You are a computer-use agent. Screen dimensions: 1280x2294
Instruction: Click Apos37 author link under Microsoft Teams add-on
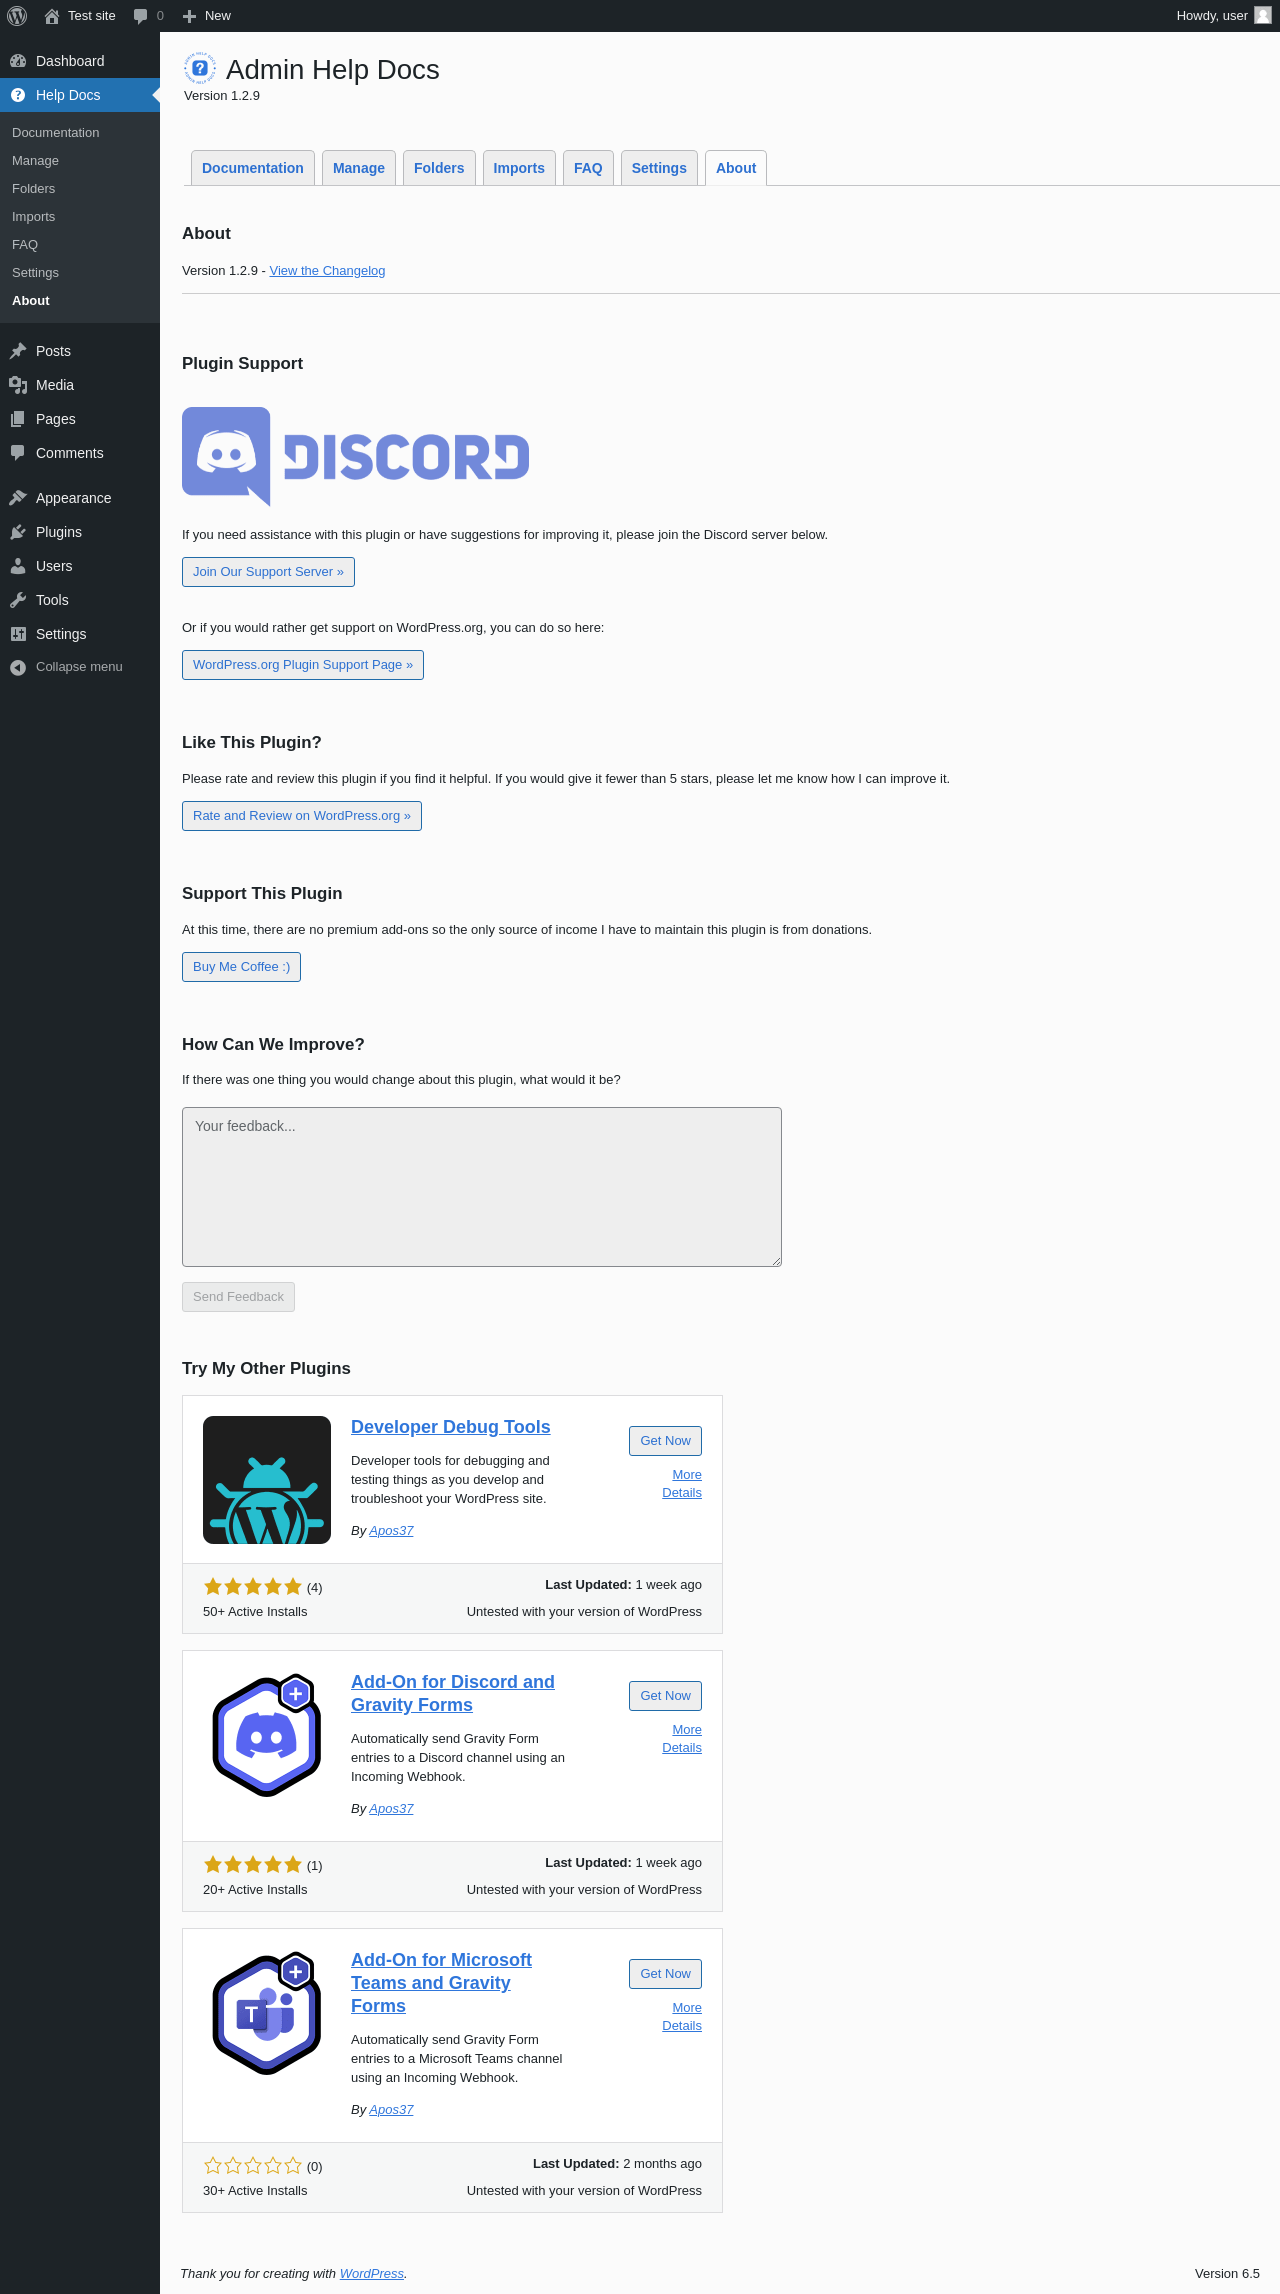(391, 2110)
